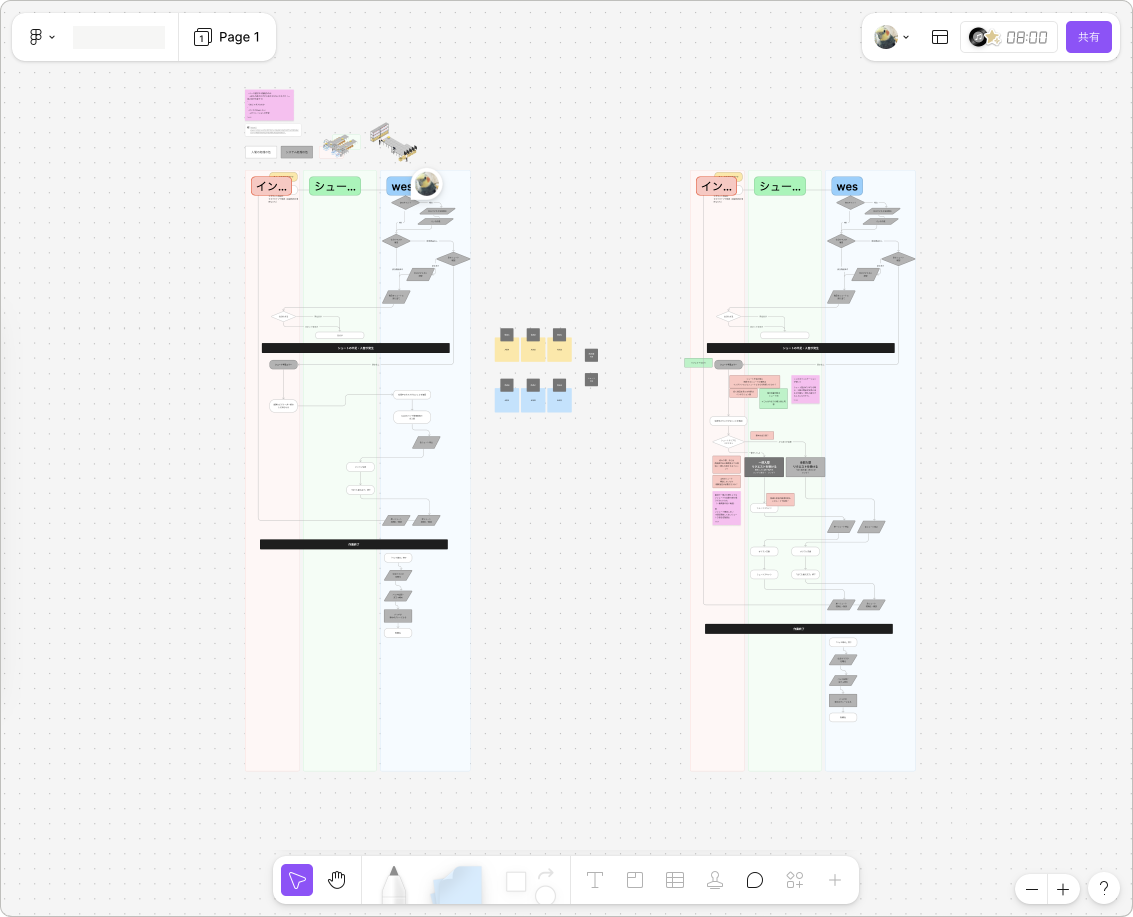The height and width of the screenshot is (917, 1133).
Task: Select the Section tool
Action: [635, 880]
